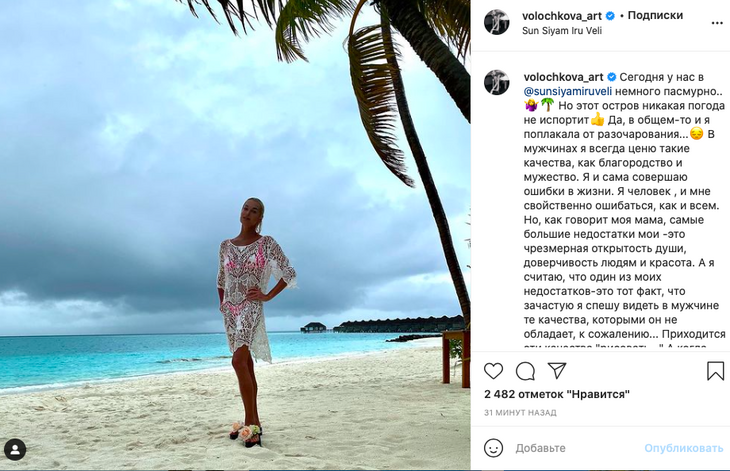The height and width of the screenshot is (471, 730).
Task: Share post with paper plane icon
Action: coord(557,371)
